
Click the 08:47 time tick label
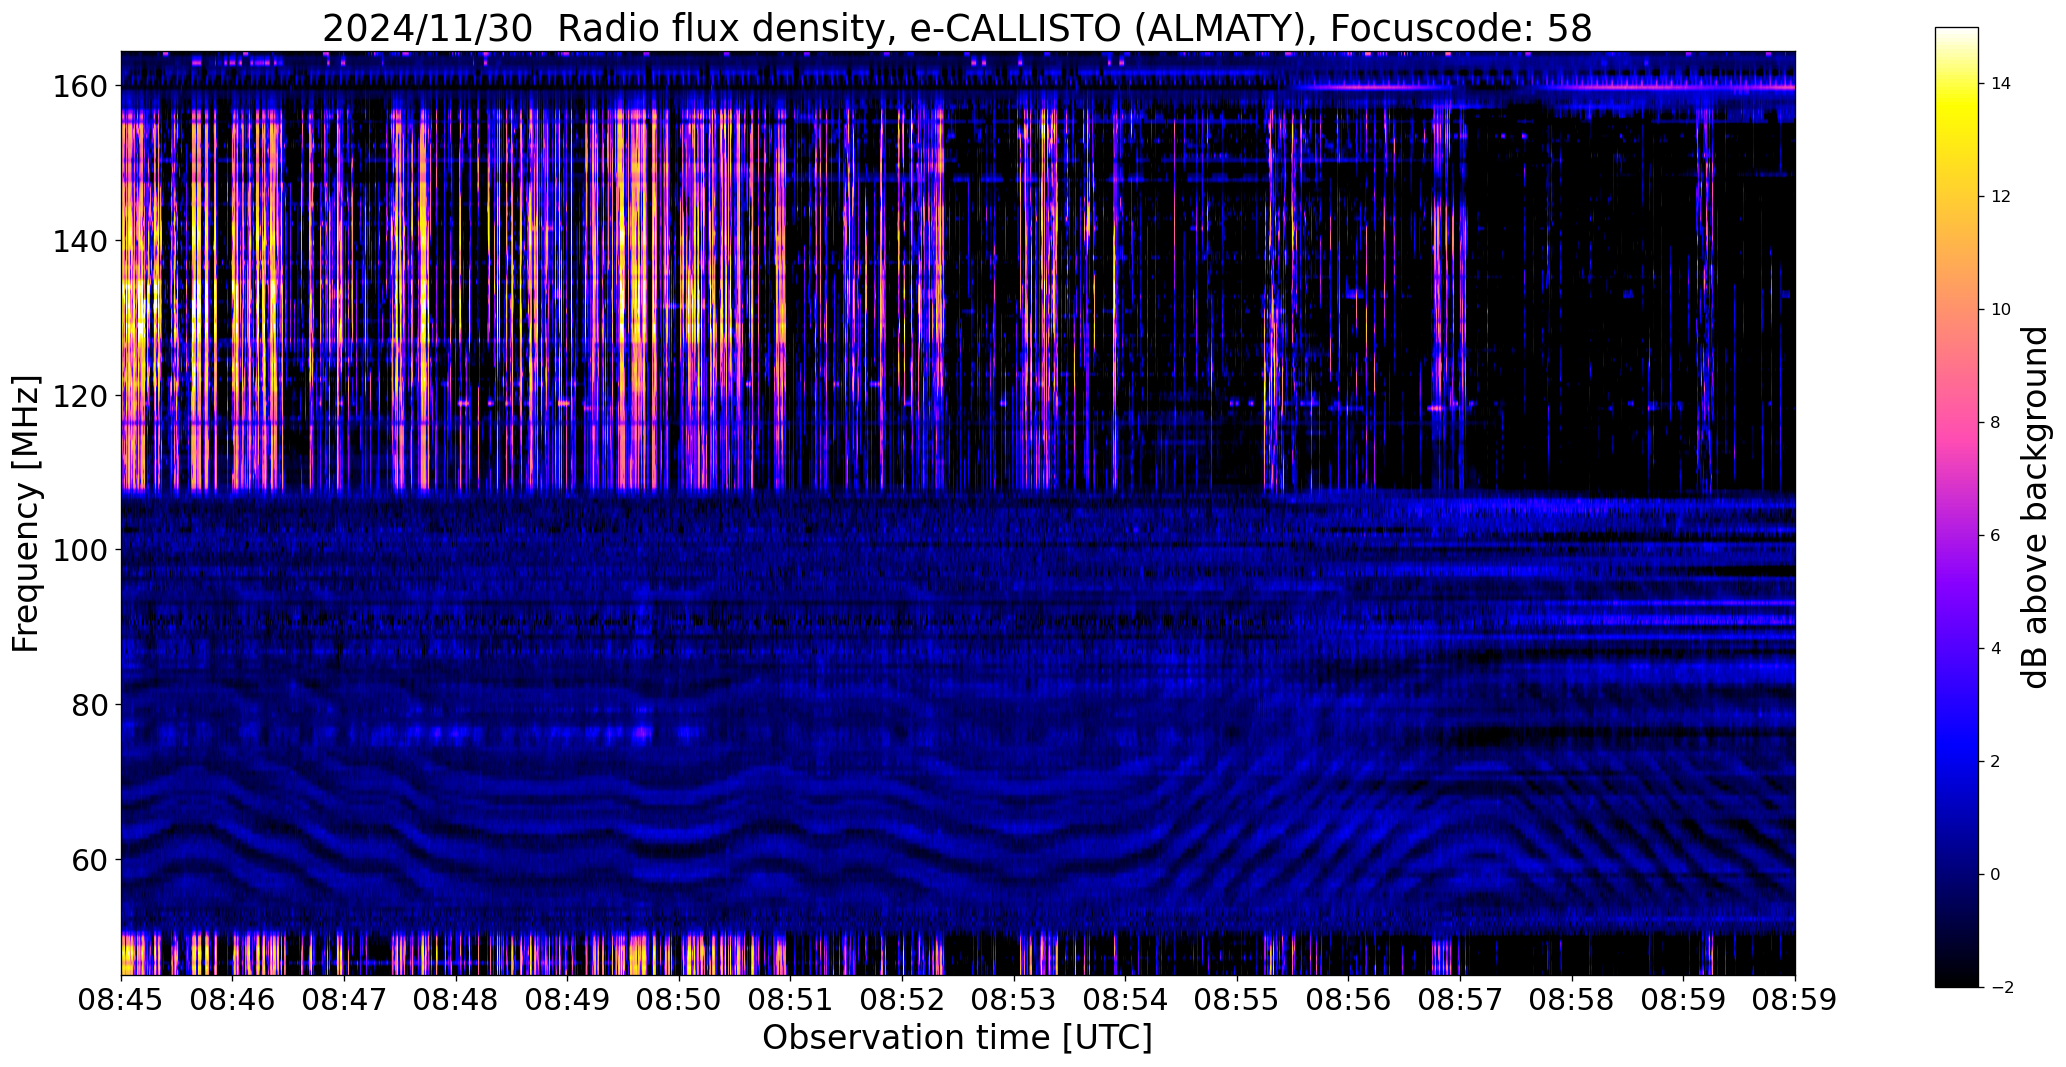pos(345,1001)
